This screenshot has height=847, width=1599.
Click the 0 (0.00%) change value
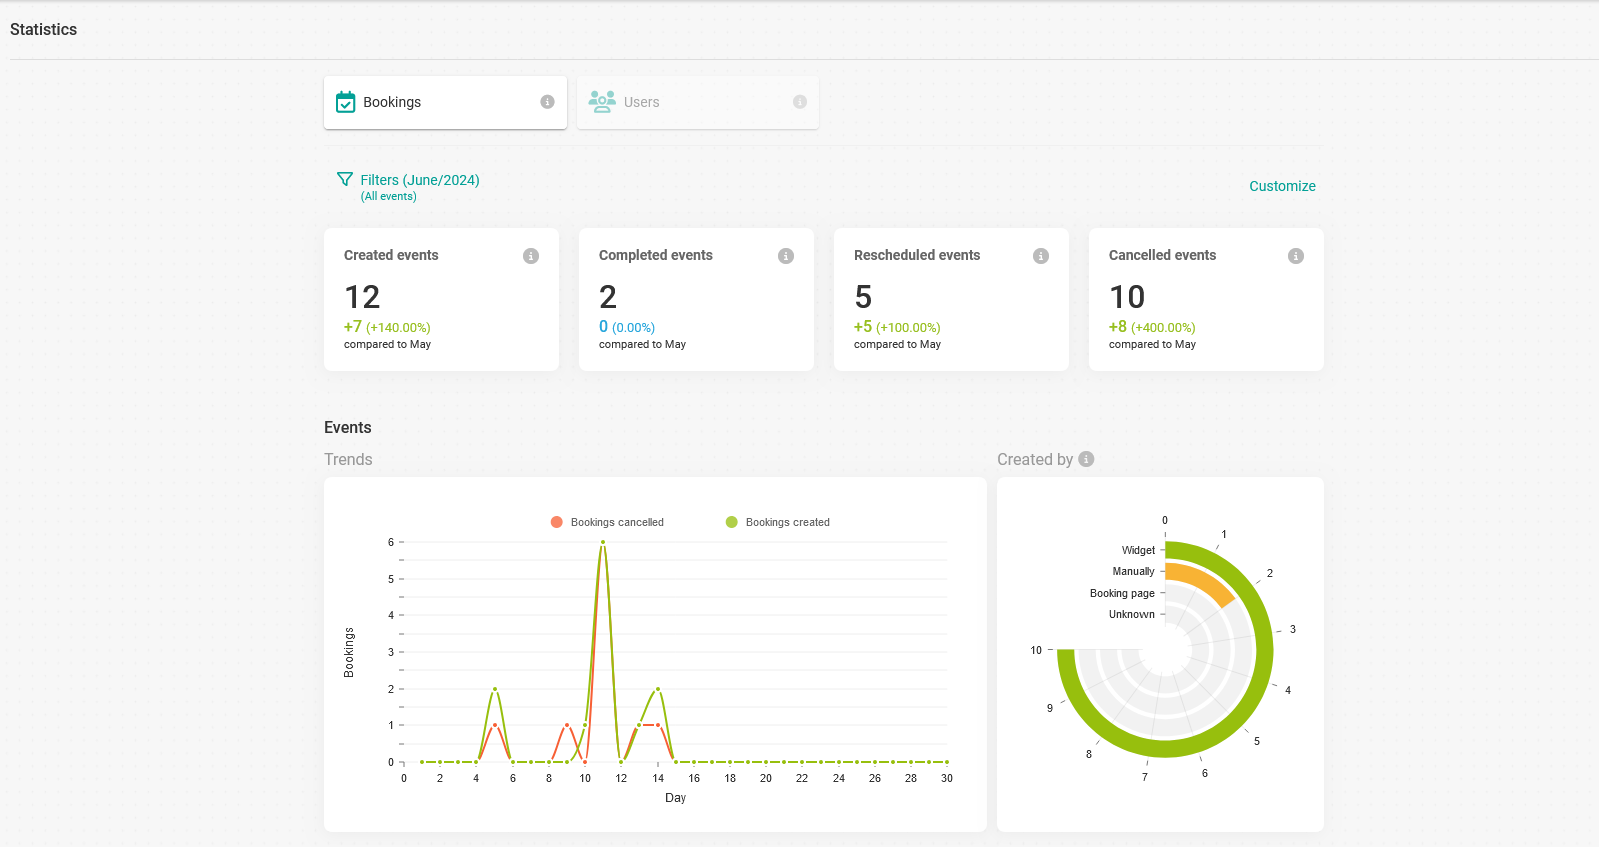[x=627, y=327]
